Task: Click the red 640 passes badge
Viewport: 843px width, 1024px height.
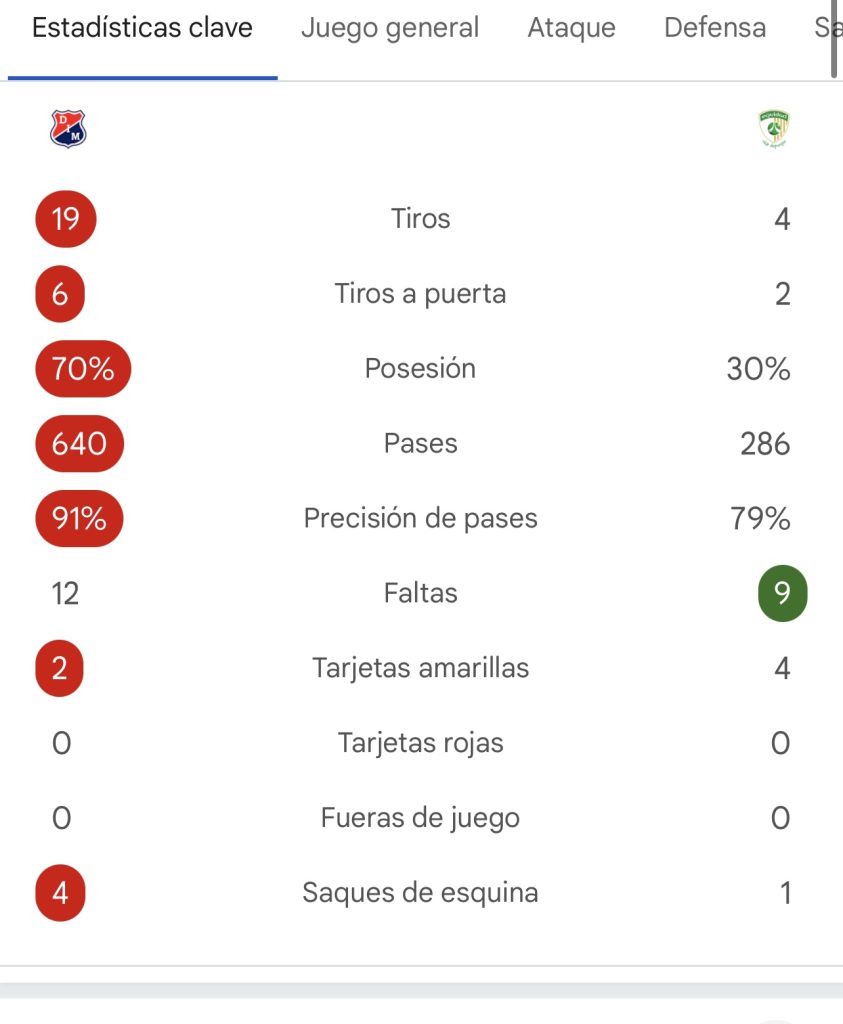Action: (79, 443)
